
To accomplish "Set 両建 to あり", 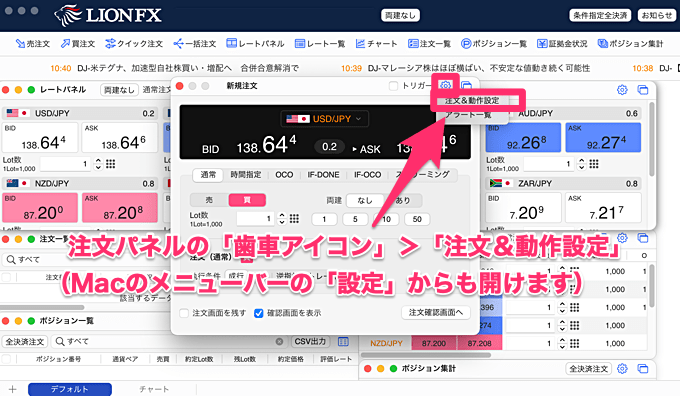I will pyautogui.click(x=402, y=200).
